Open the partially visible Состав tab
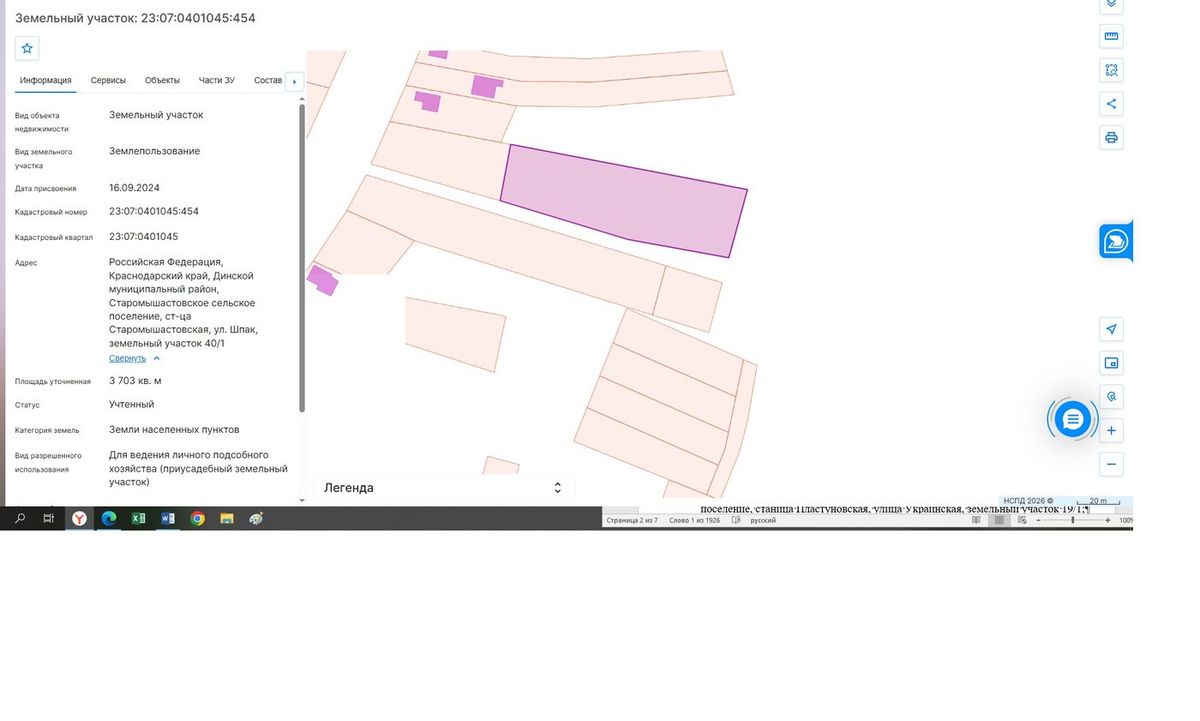 [x=268, y=80]
